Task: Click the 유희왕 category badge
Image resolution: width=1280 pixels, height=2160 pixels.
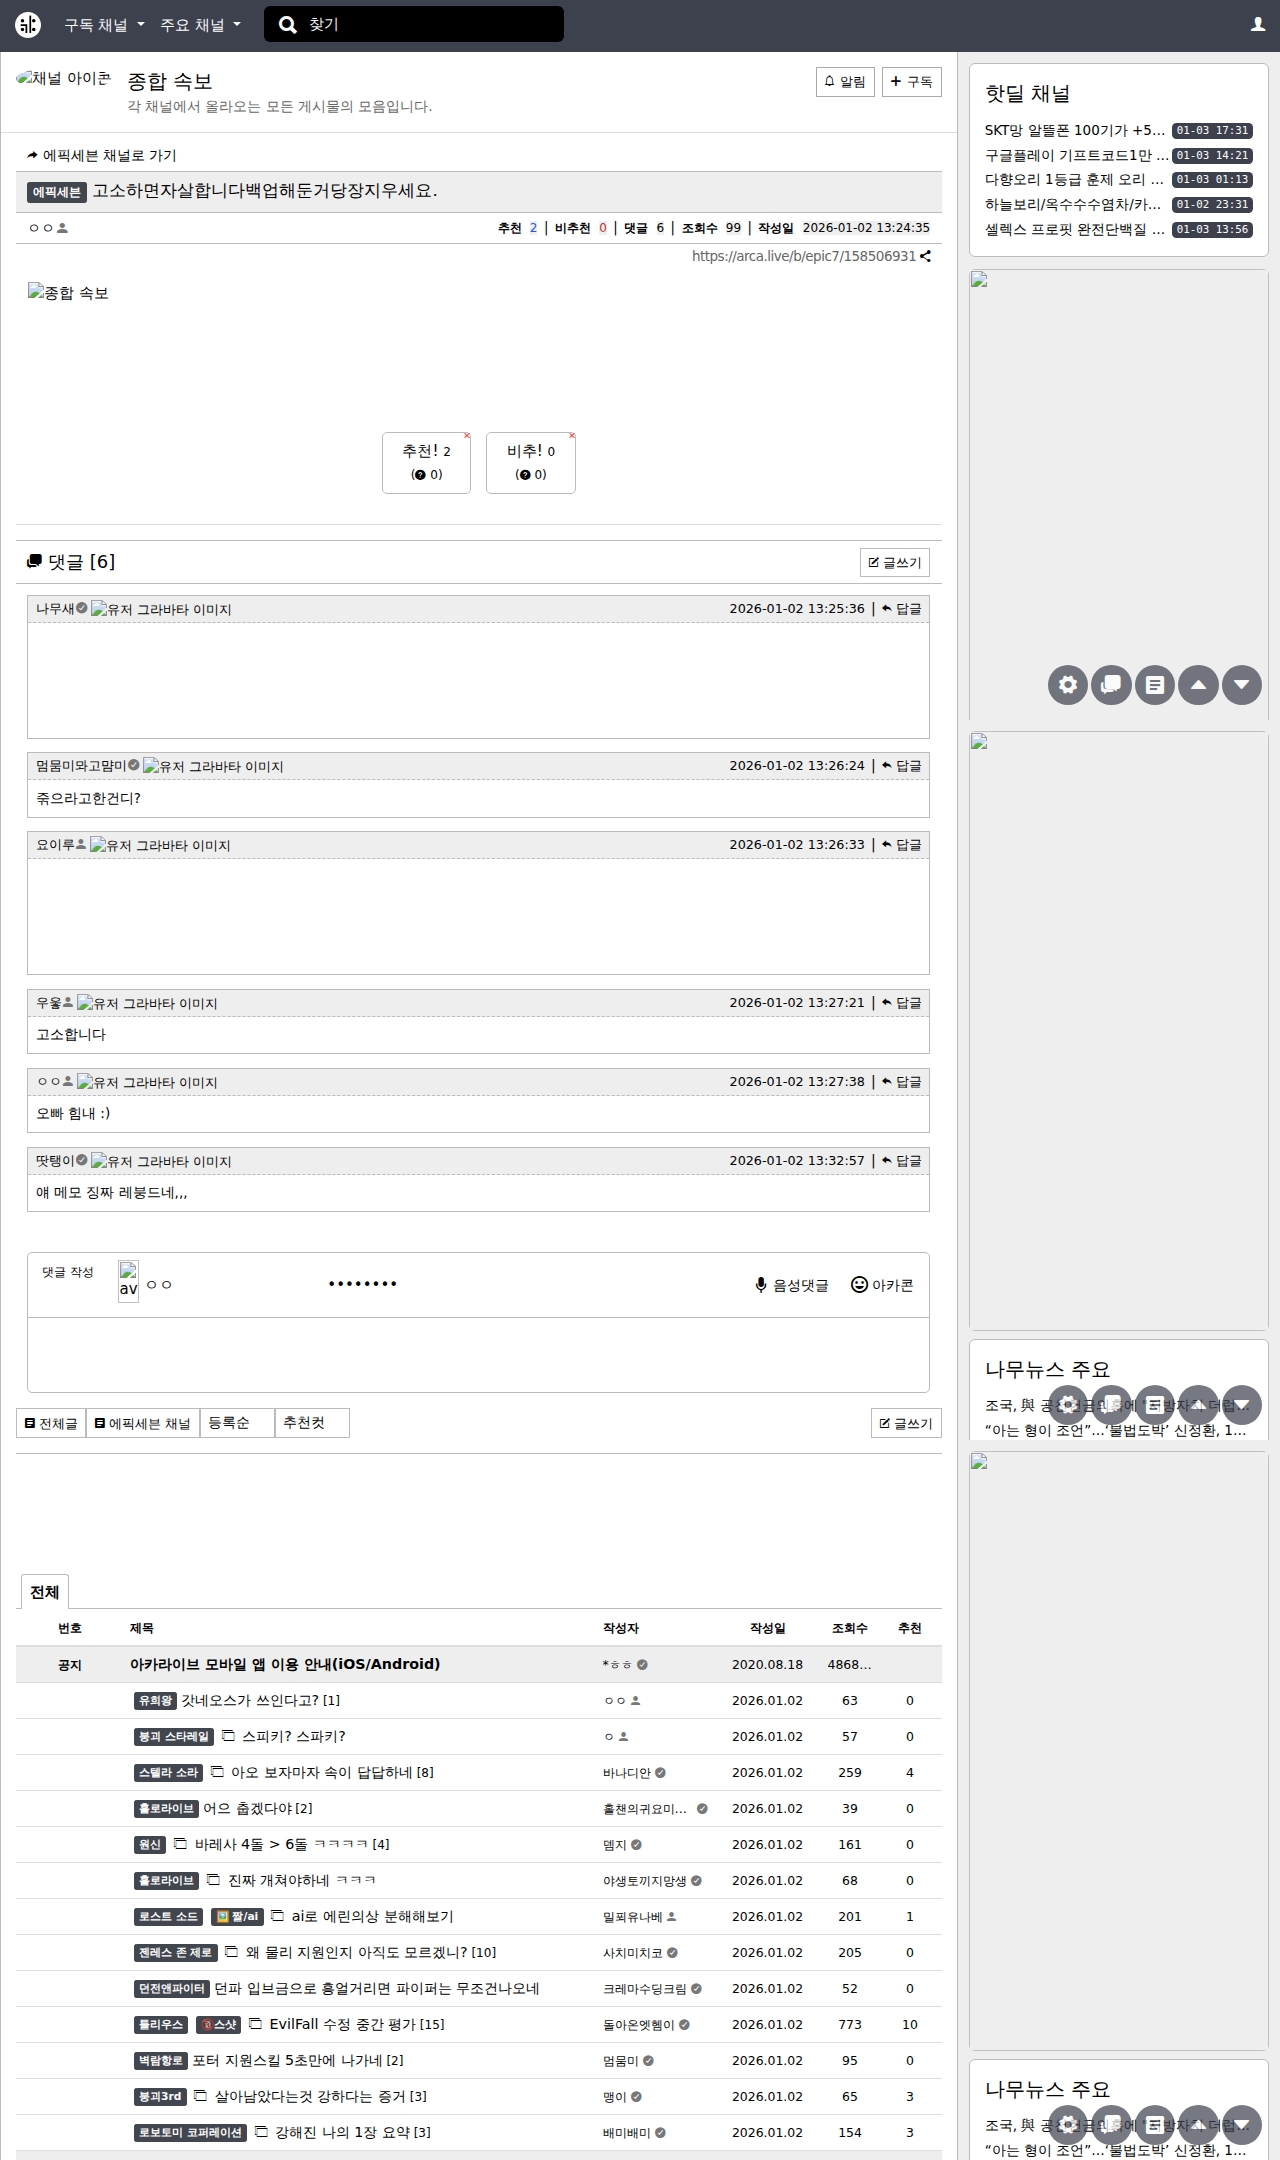Action: (x=155, y=1700)
